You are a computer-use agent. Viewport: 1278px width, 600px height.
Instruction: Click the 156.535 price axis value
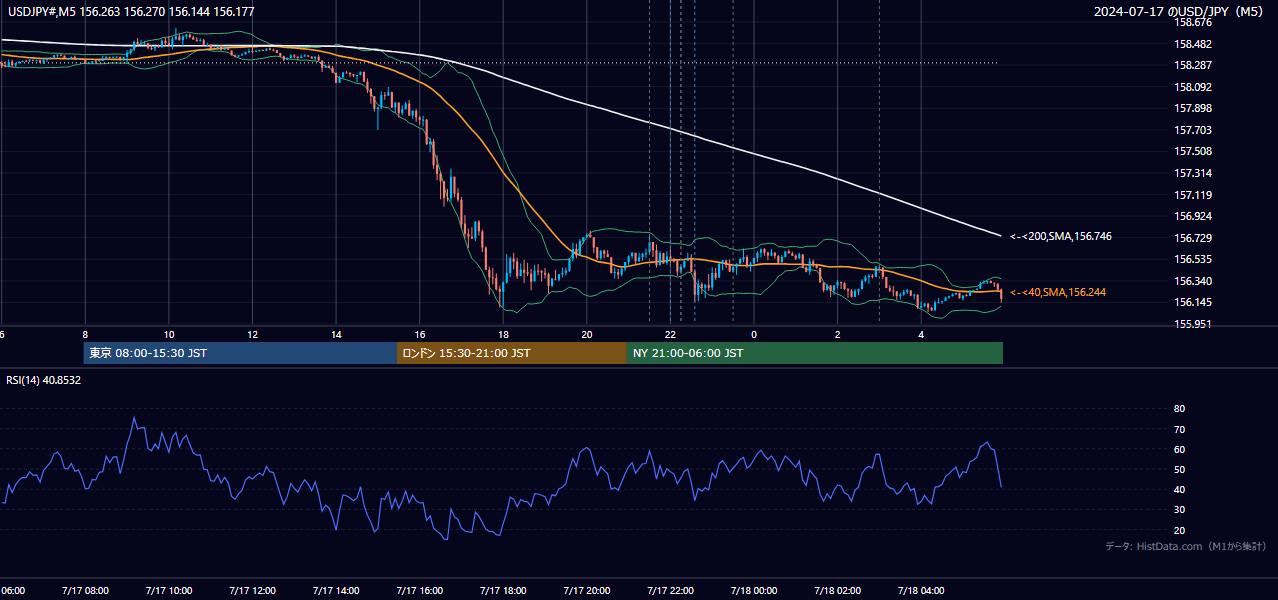(x=1193, y=259)
